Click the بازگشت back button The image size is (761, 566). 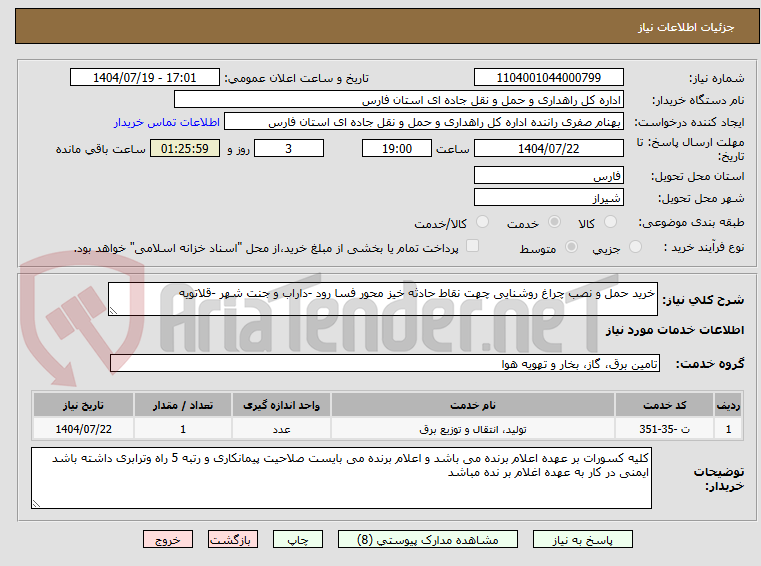(x=232, y=539)
